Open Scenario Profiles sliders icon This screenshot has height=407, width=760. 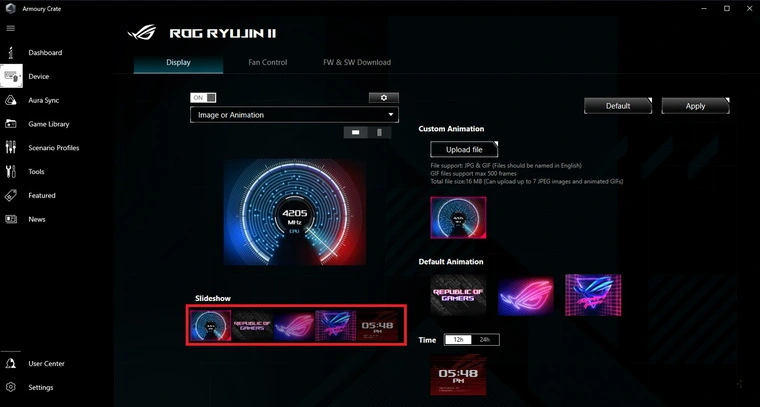[11, 148]
